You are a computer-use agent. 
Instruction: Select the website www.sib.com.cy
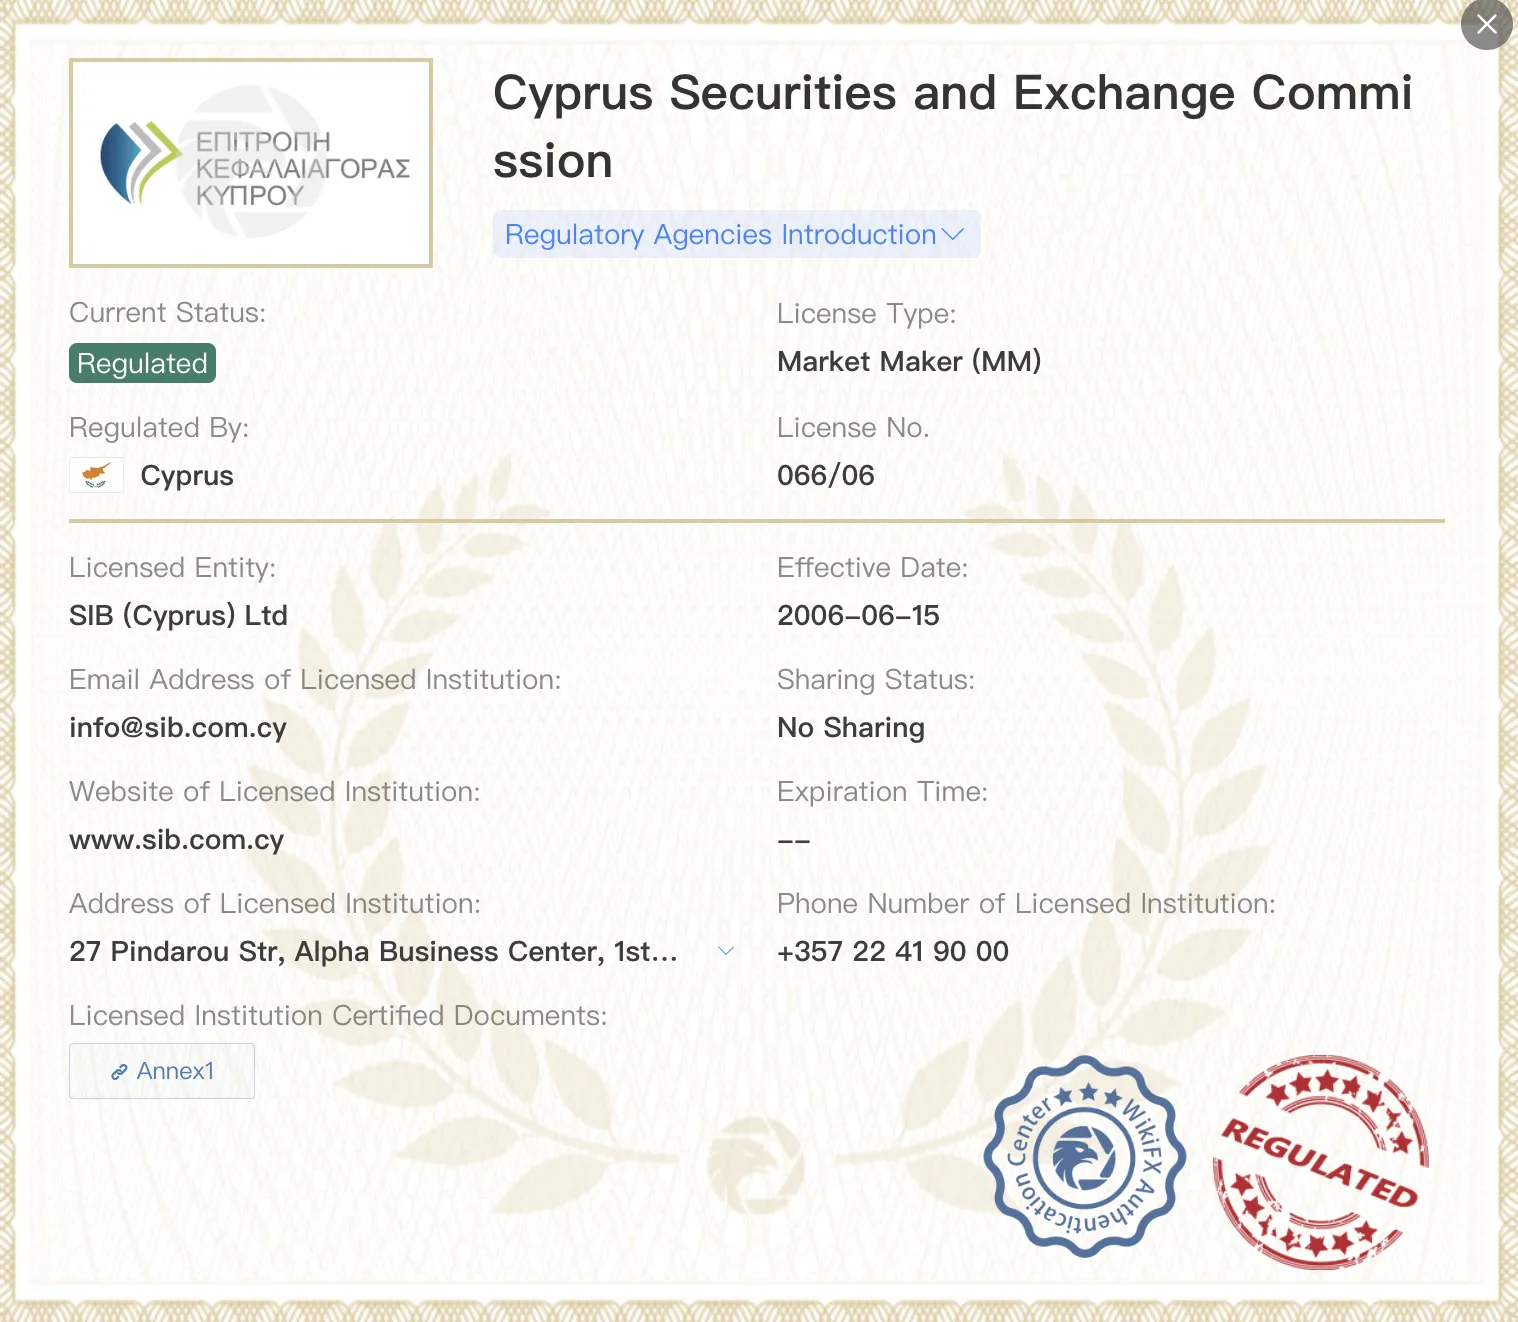(x=177, y=840)
